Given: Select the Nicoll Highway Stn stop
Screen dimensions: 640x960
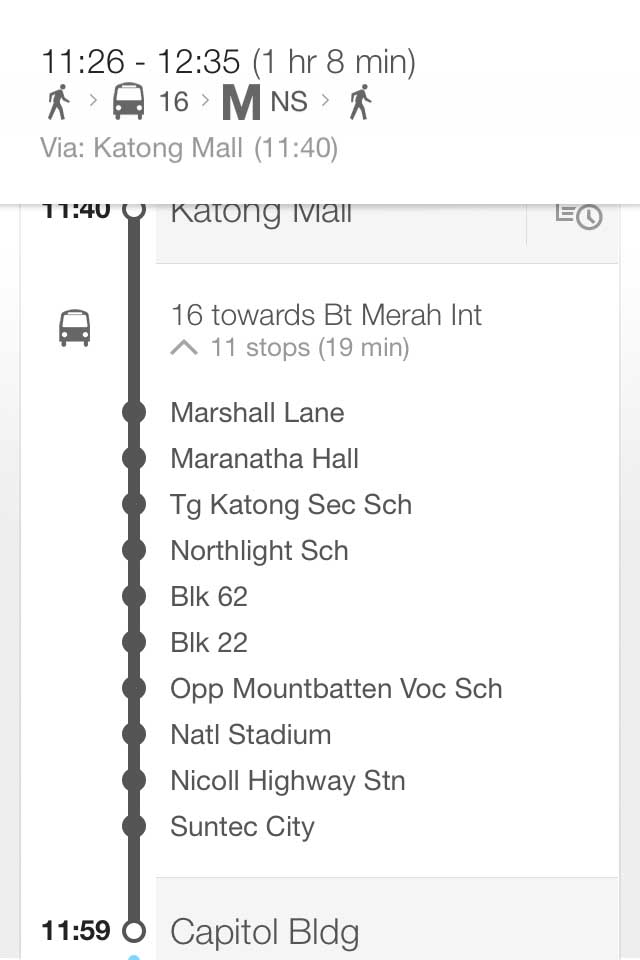Looking at the screenshot, I should pos(288,780).
